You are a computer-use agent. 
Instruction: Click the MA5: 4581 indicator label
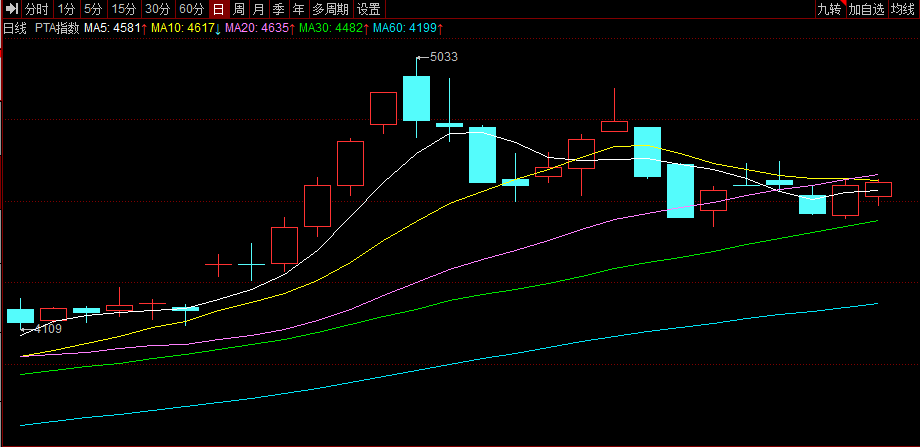[x=114, y=28]
